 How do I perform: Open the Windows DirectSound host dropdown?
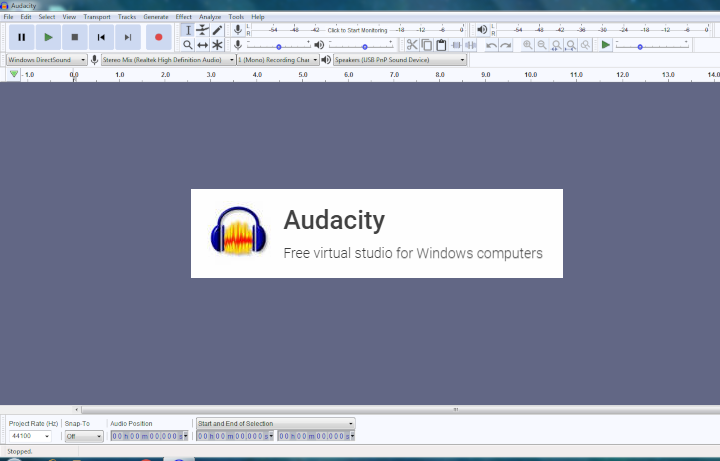point(46,60)
